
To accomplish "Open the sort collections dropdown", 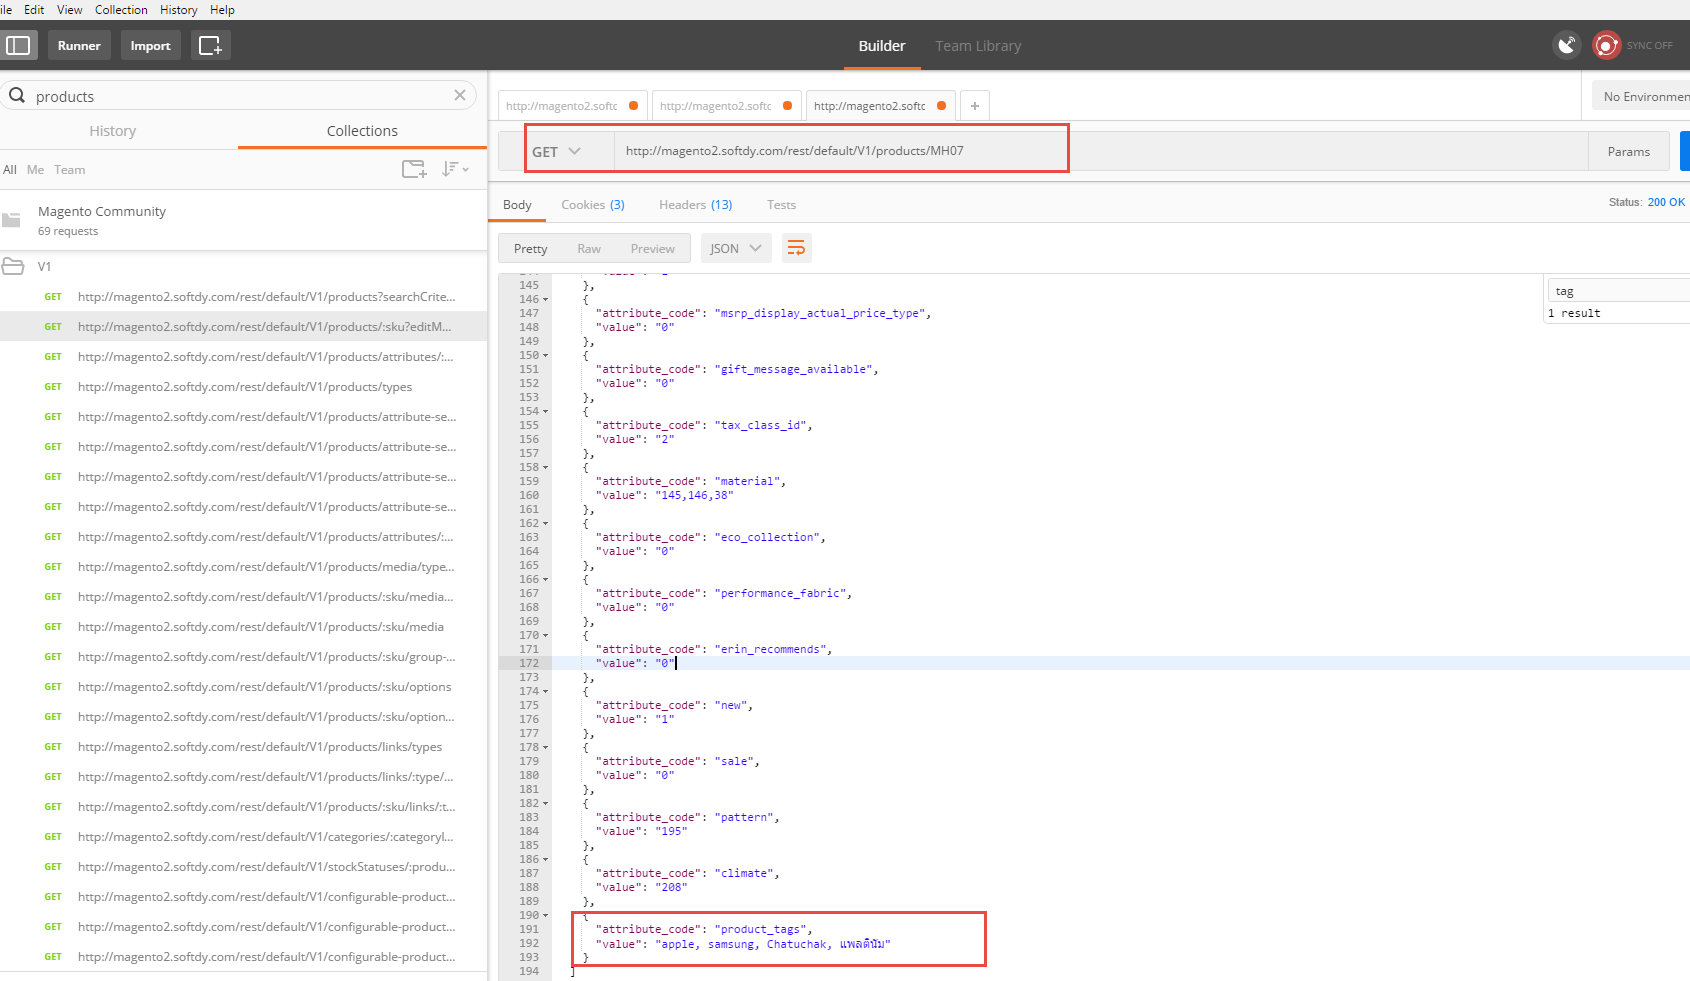I will 455,169.
